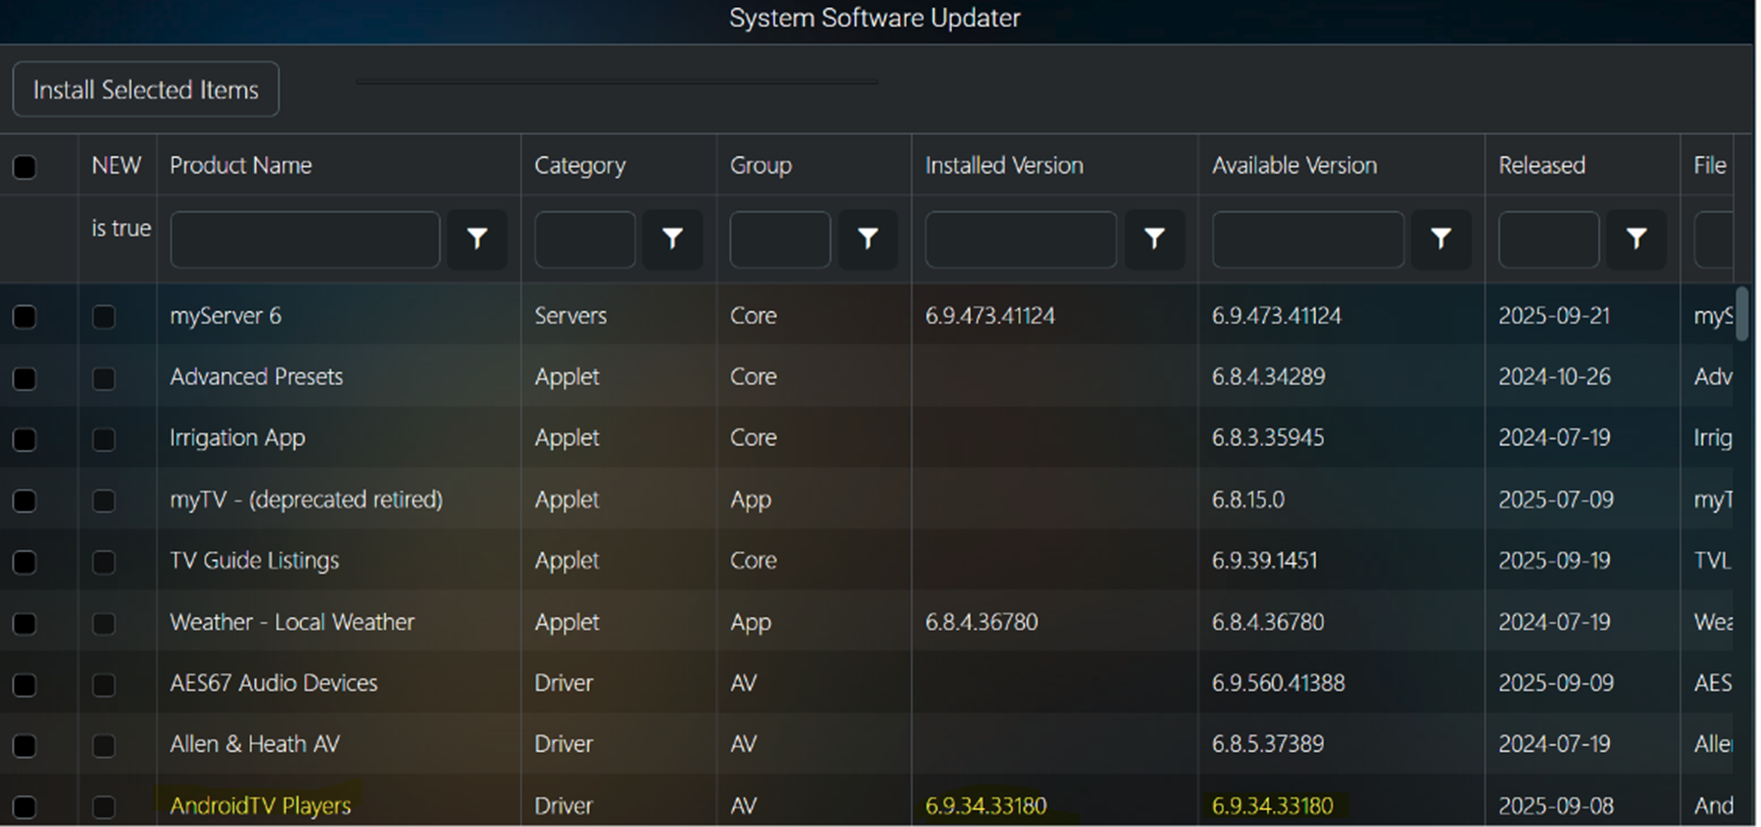Sort by Product Name column header

point(241,165)
